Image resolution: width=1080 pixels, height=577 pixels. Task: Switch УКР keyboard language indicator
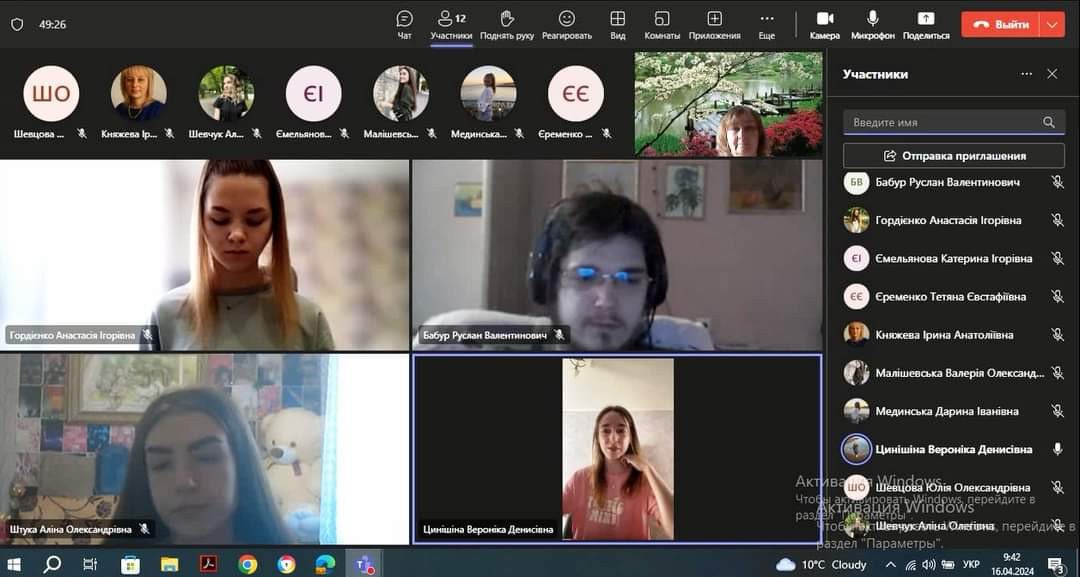[971, 565]
